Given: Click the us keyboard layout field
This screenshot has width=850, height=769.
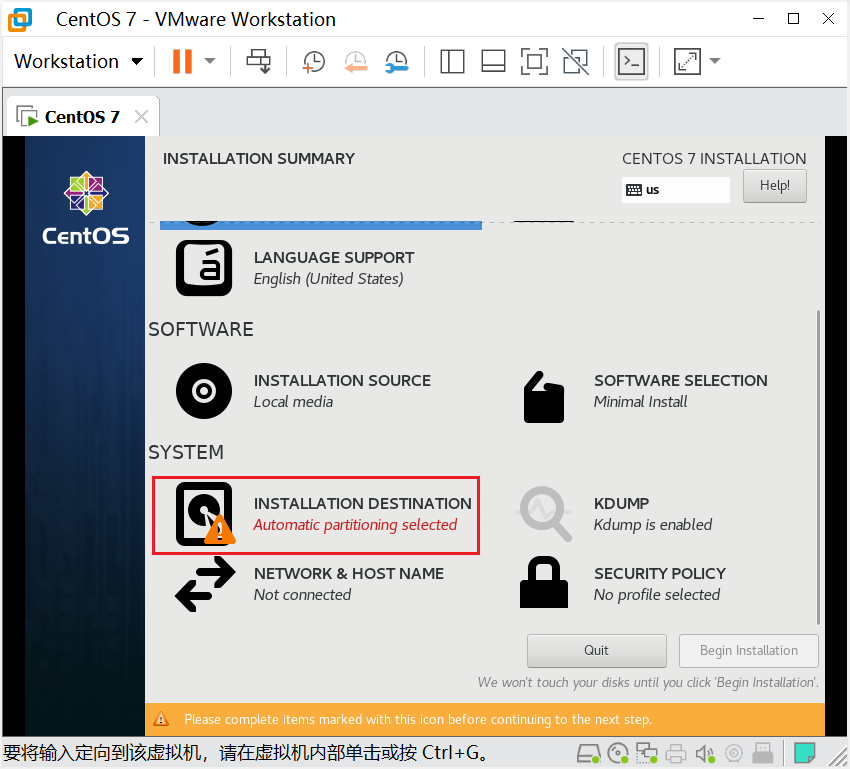Looking at the screenshot, I should tap(676, 189).
